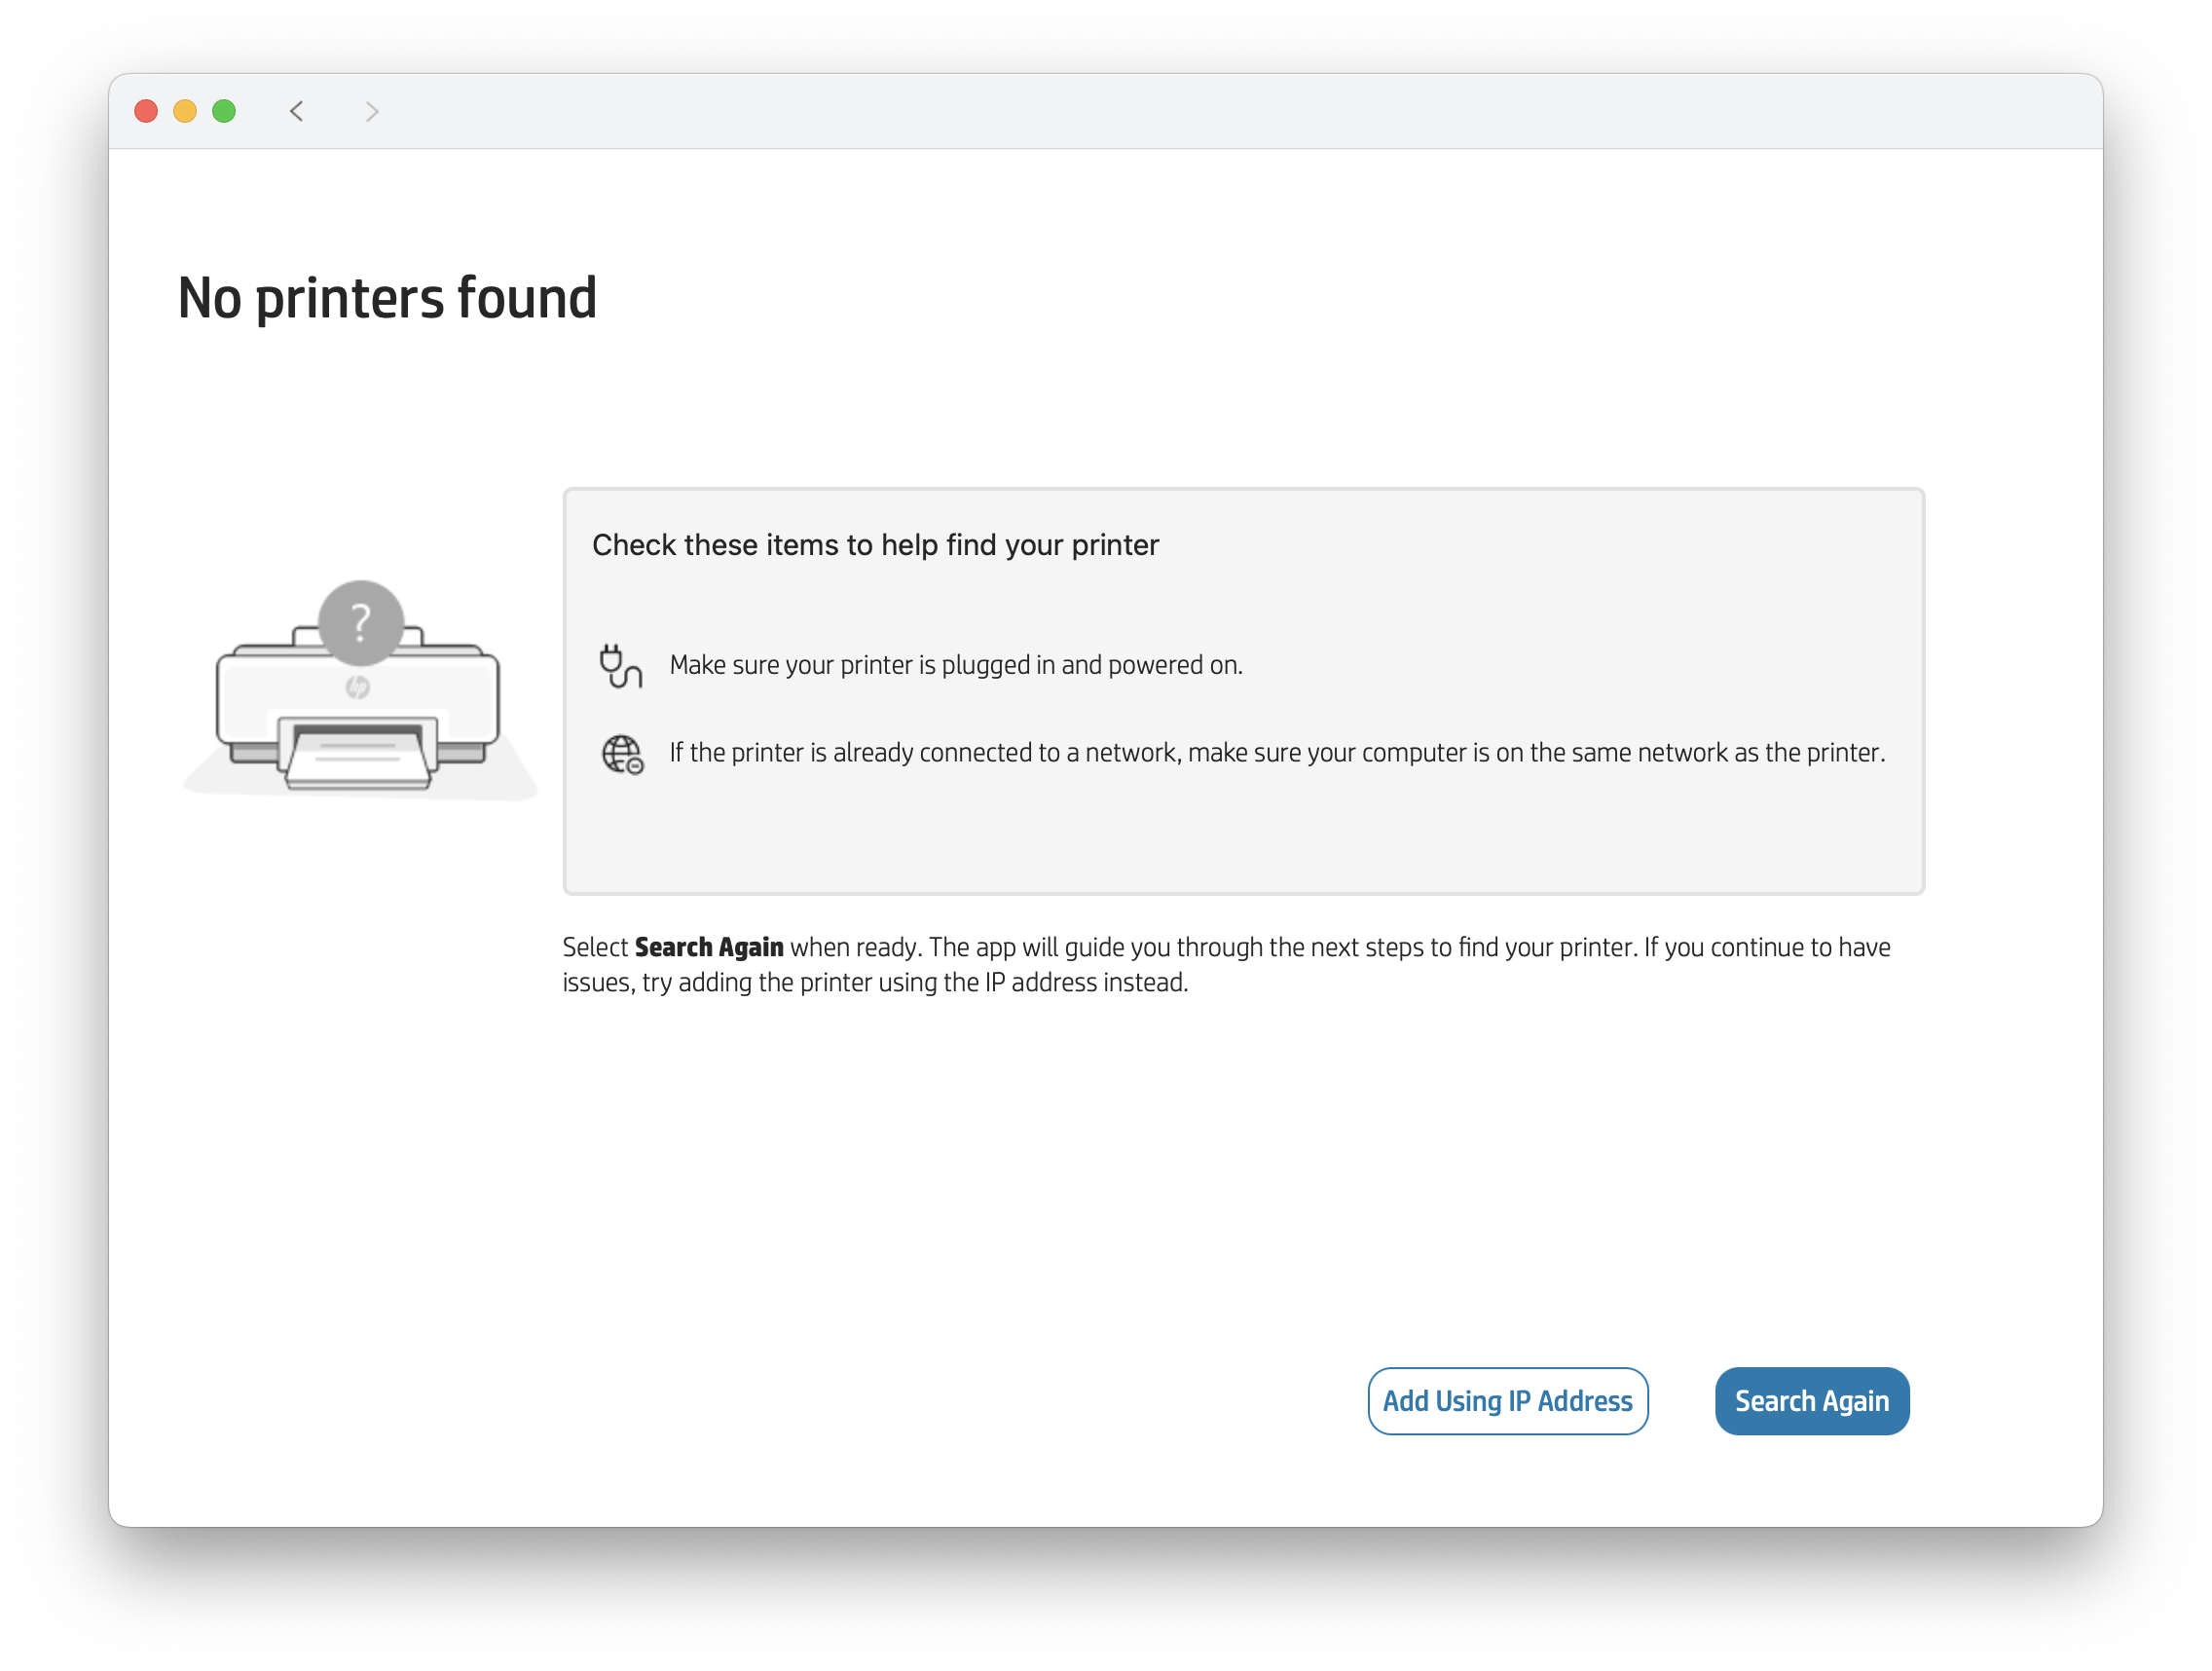Minimize the window using the yellow button

pos(185,111)
